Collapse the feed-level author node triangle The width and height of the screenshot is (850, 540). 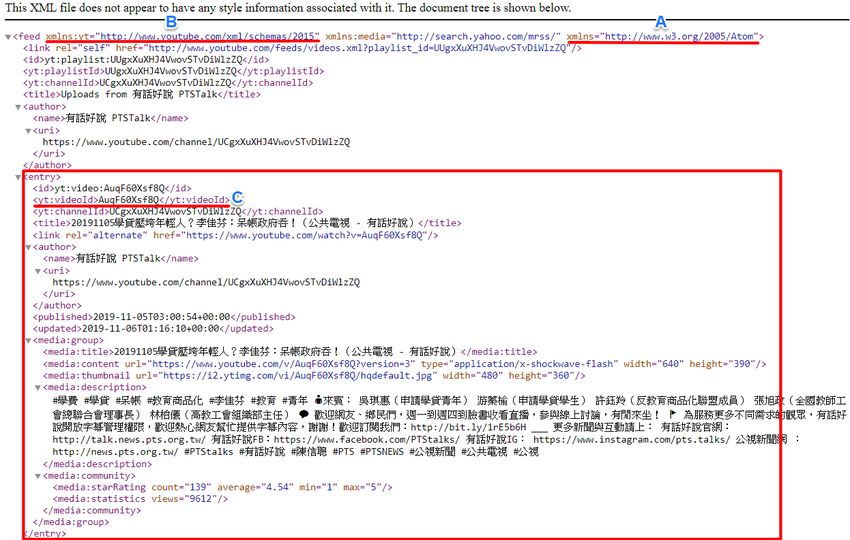18,107
